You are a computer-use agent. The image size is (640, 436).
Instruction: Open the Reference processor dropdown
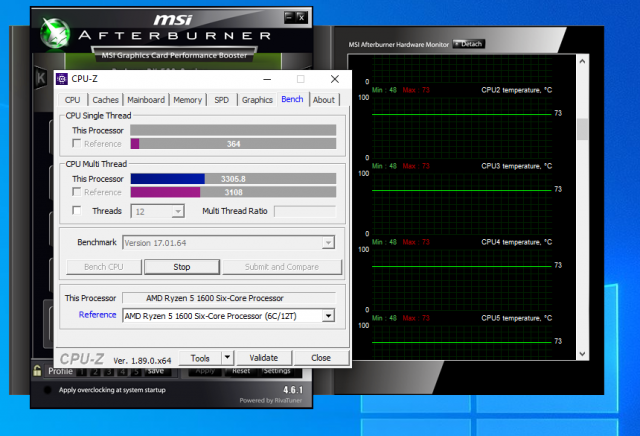click(x=327, y=316)
